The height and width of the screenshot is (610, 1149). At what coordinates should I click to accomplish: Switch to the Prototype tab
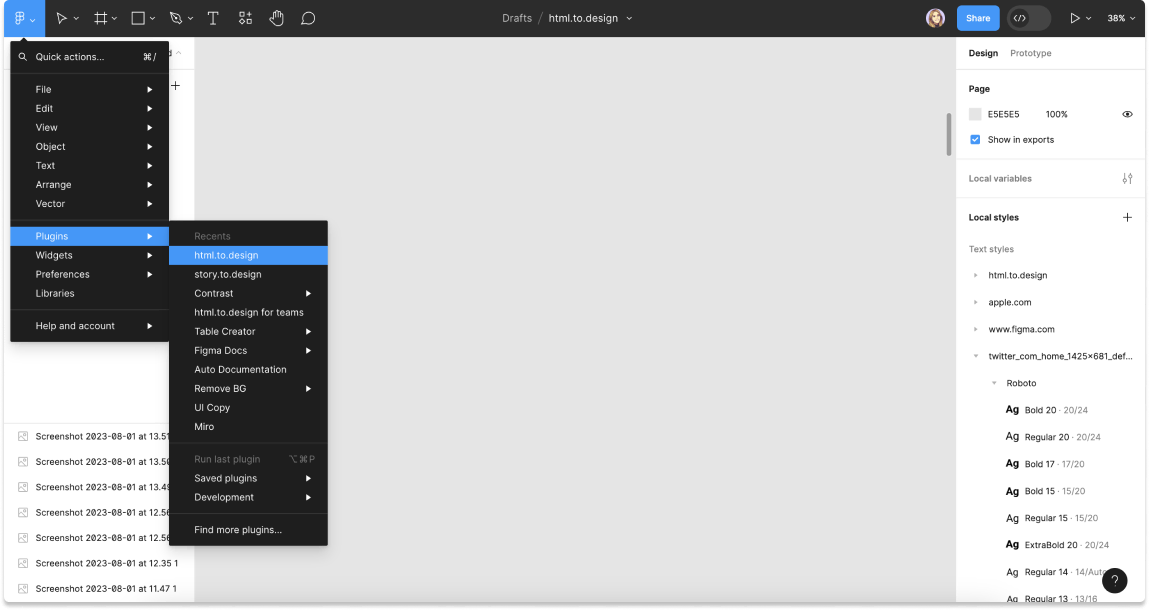1030,53
